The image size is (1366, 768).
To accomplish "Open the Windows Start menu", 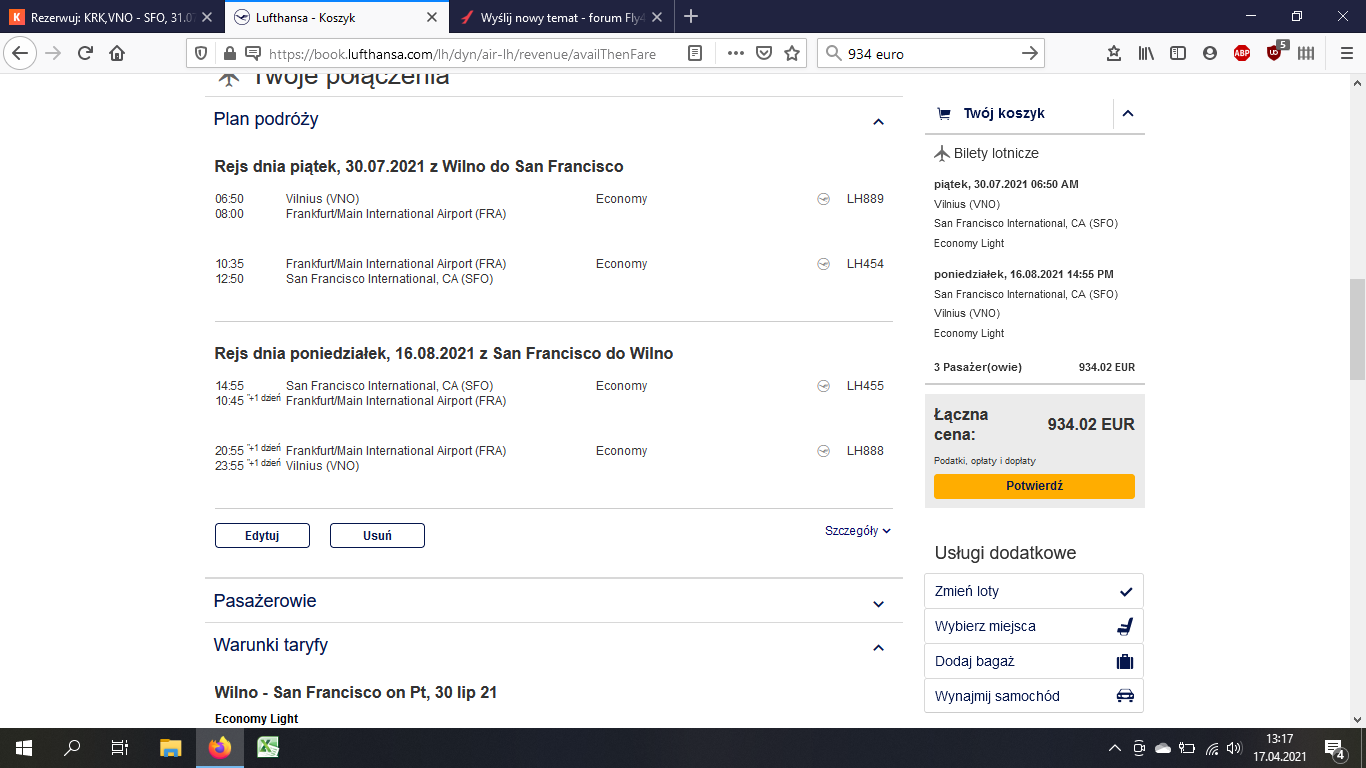I will 23,748.
